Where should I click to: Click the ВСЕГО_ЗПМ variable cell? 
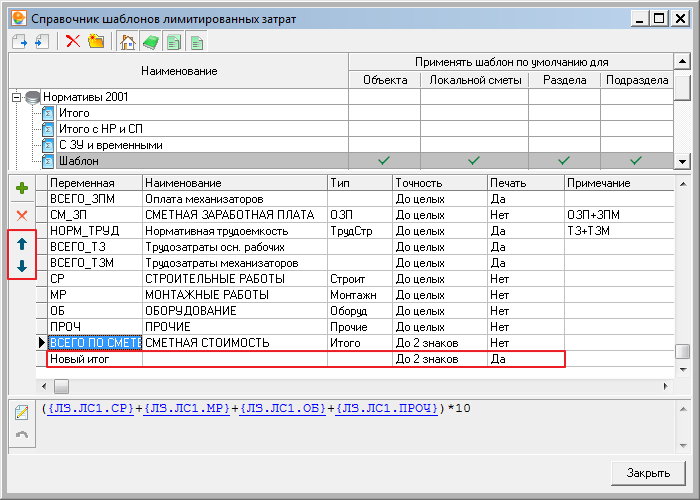95,199
